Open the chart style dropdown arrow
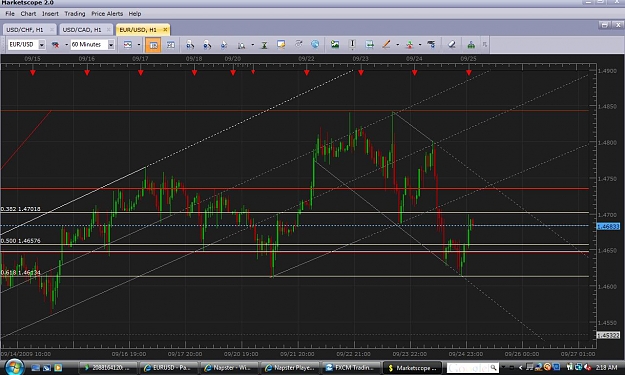 139,45
